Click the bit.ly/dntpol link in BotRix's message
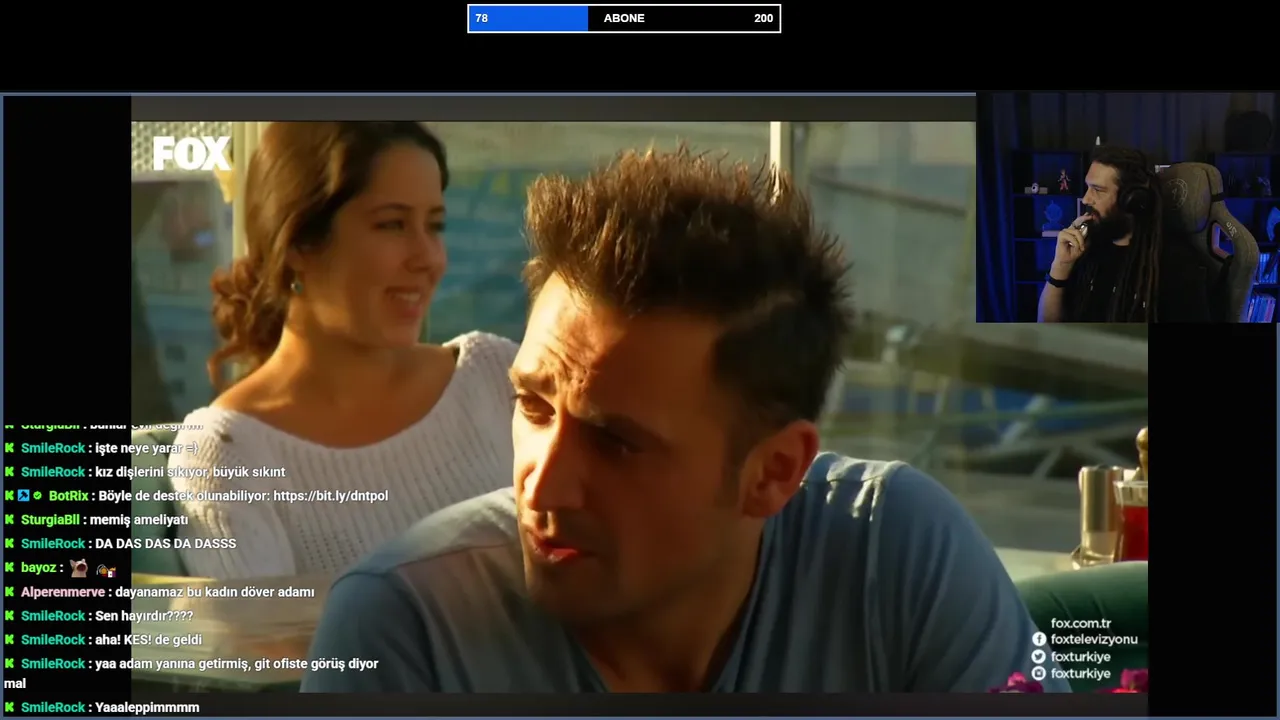1280x720 pixels. tap(330, 496)
